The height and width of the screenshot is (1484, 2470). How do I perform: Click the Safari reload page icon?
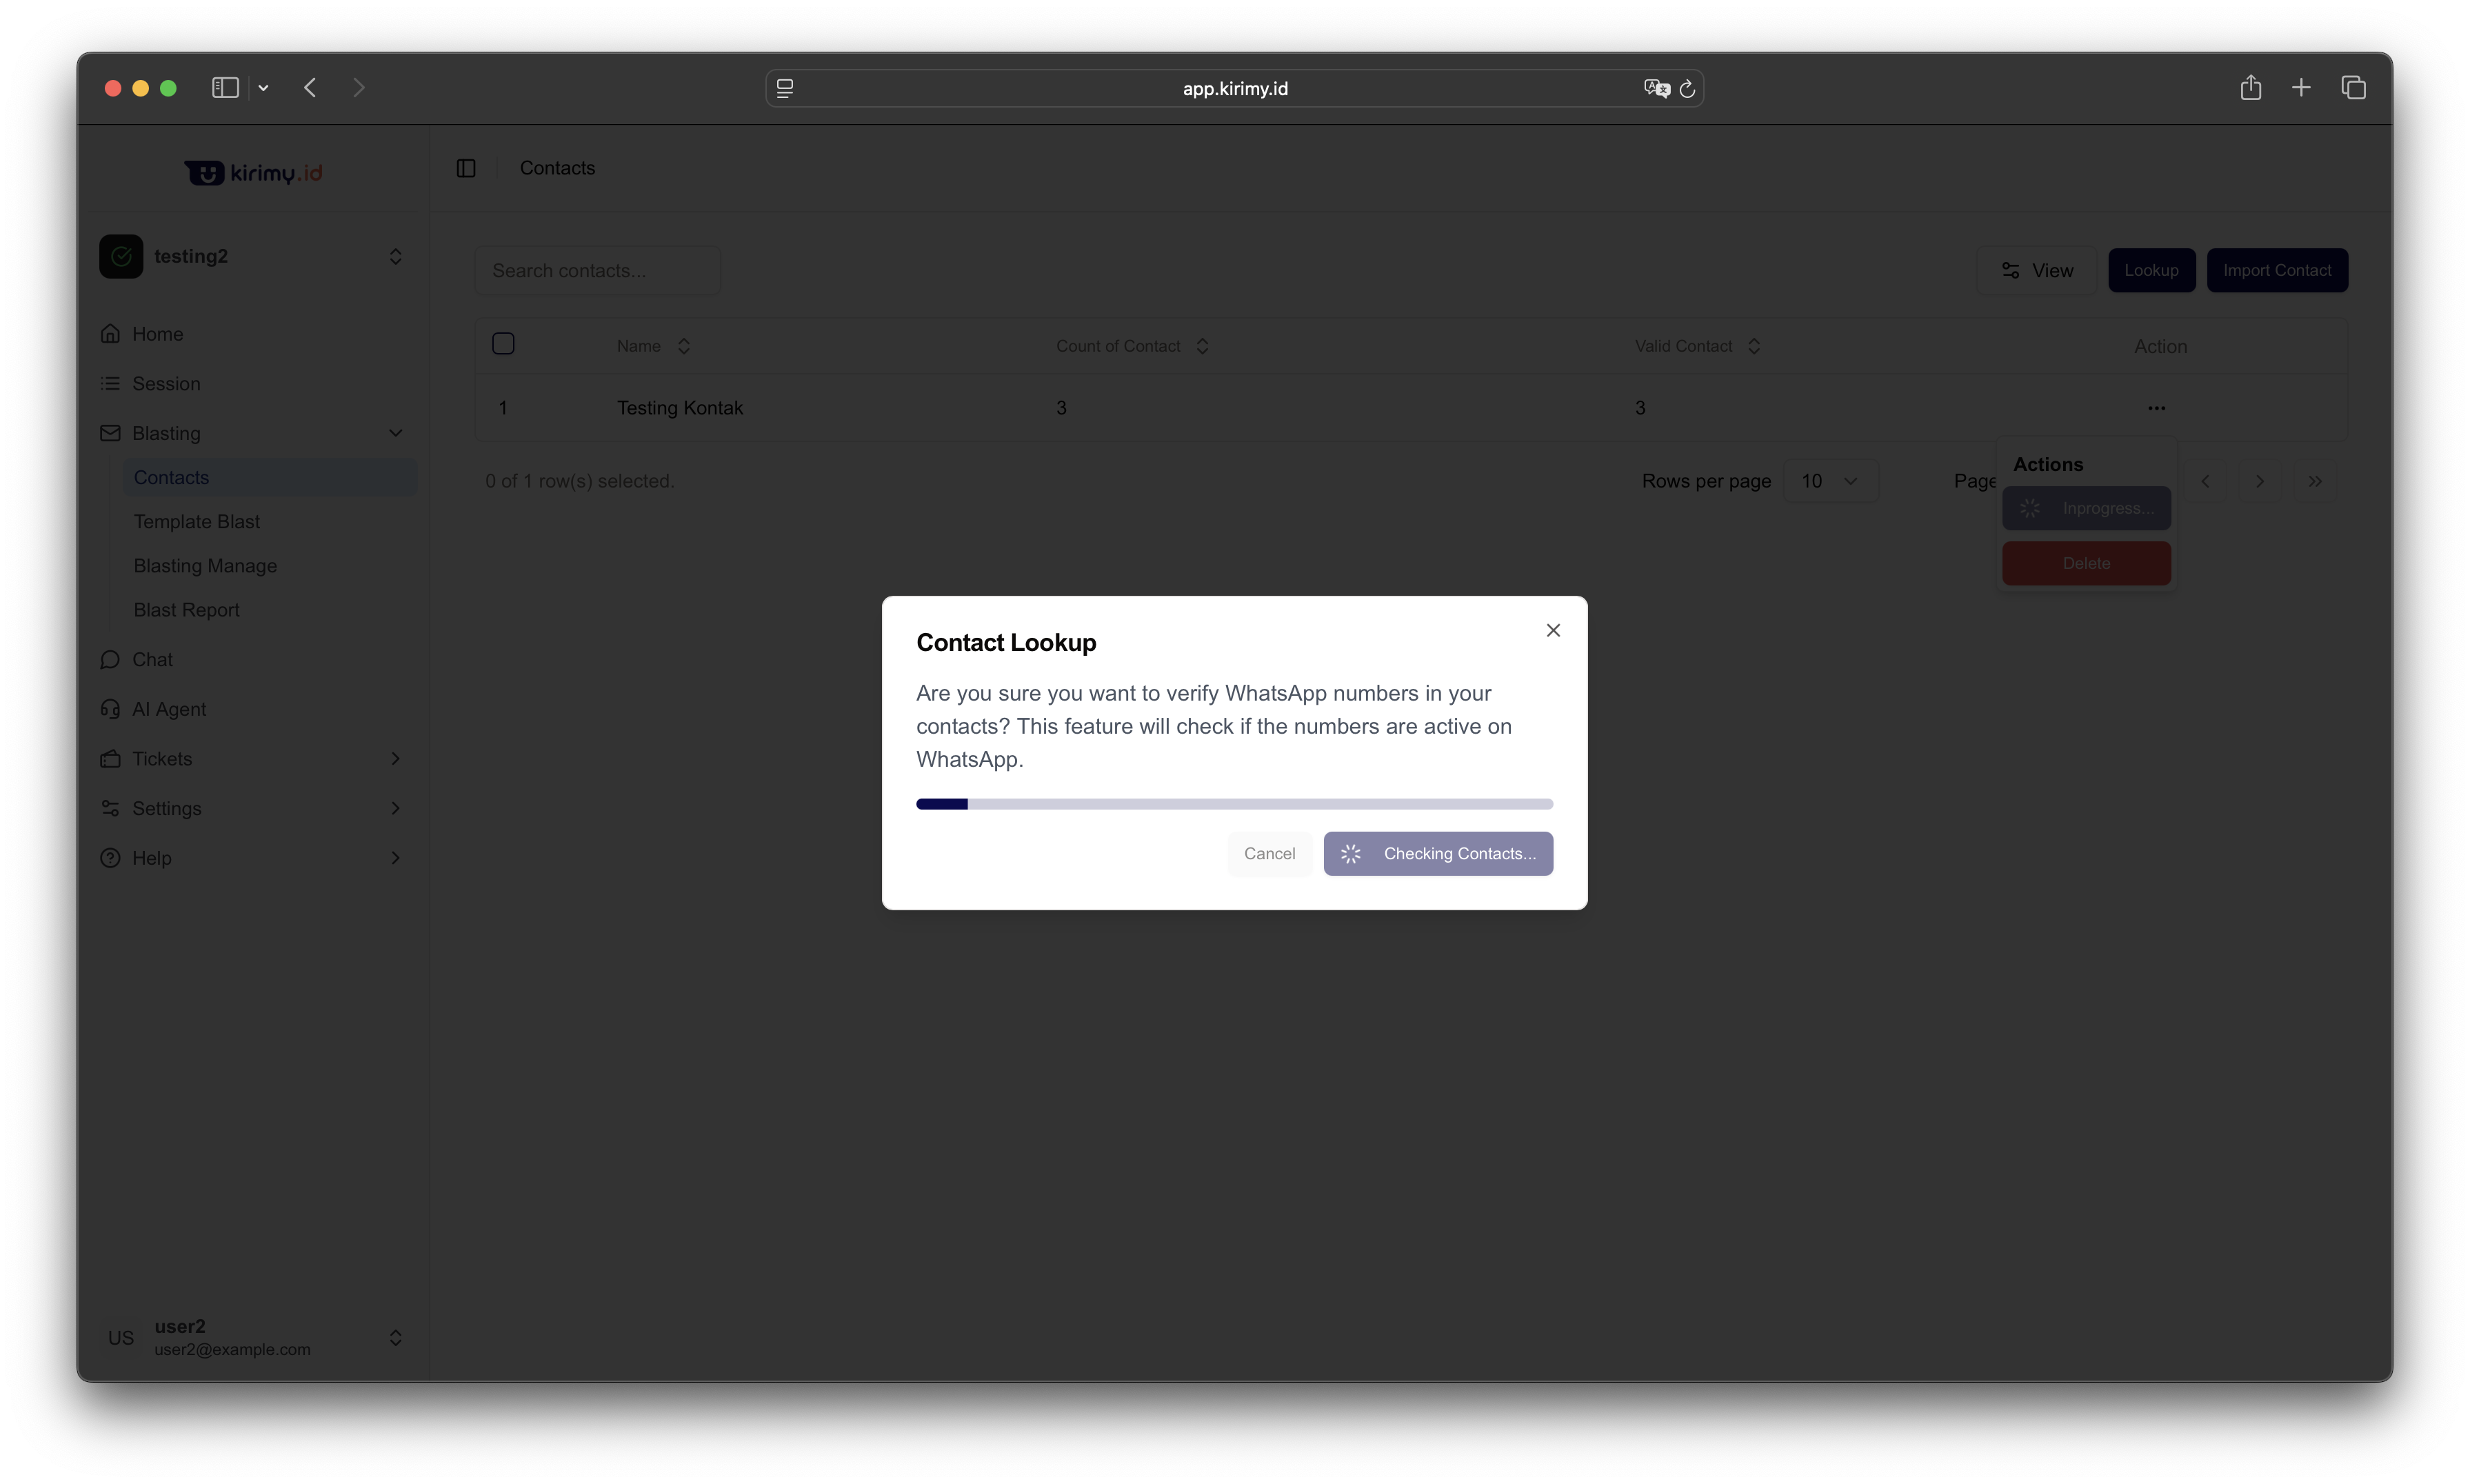[1687, 89]
